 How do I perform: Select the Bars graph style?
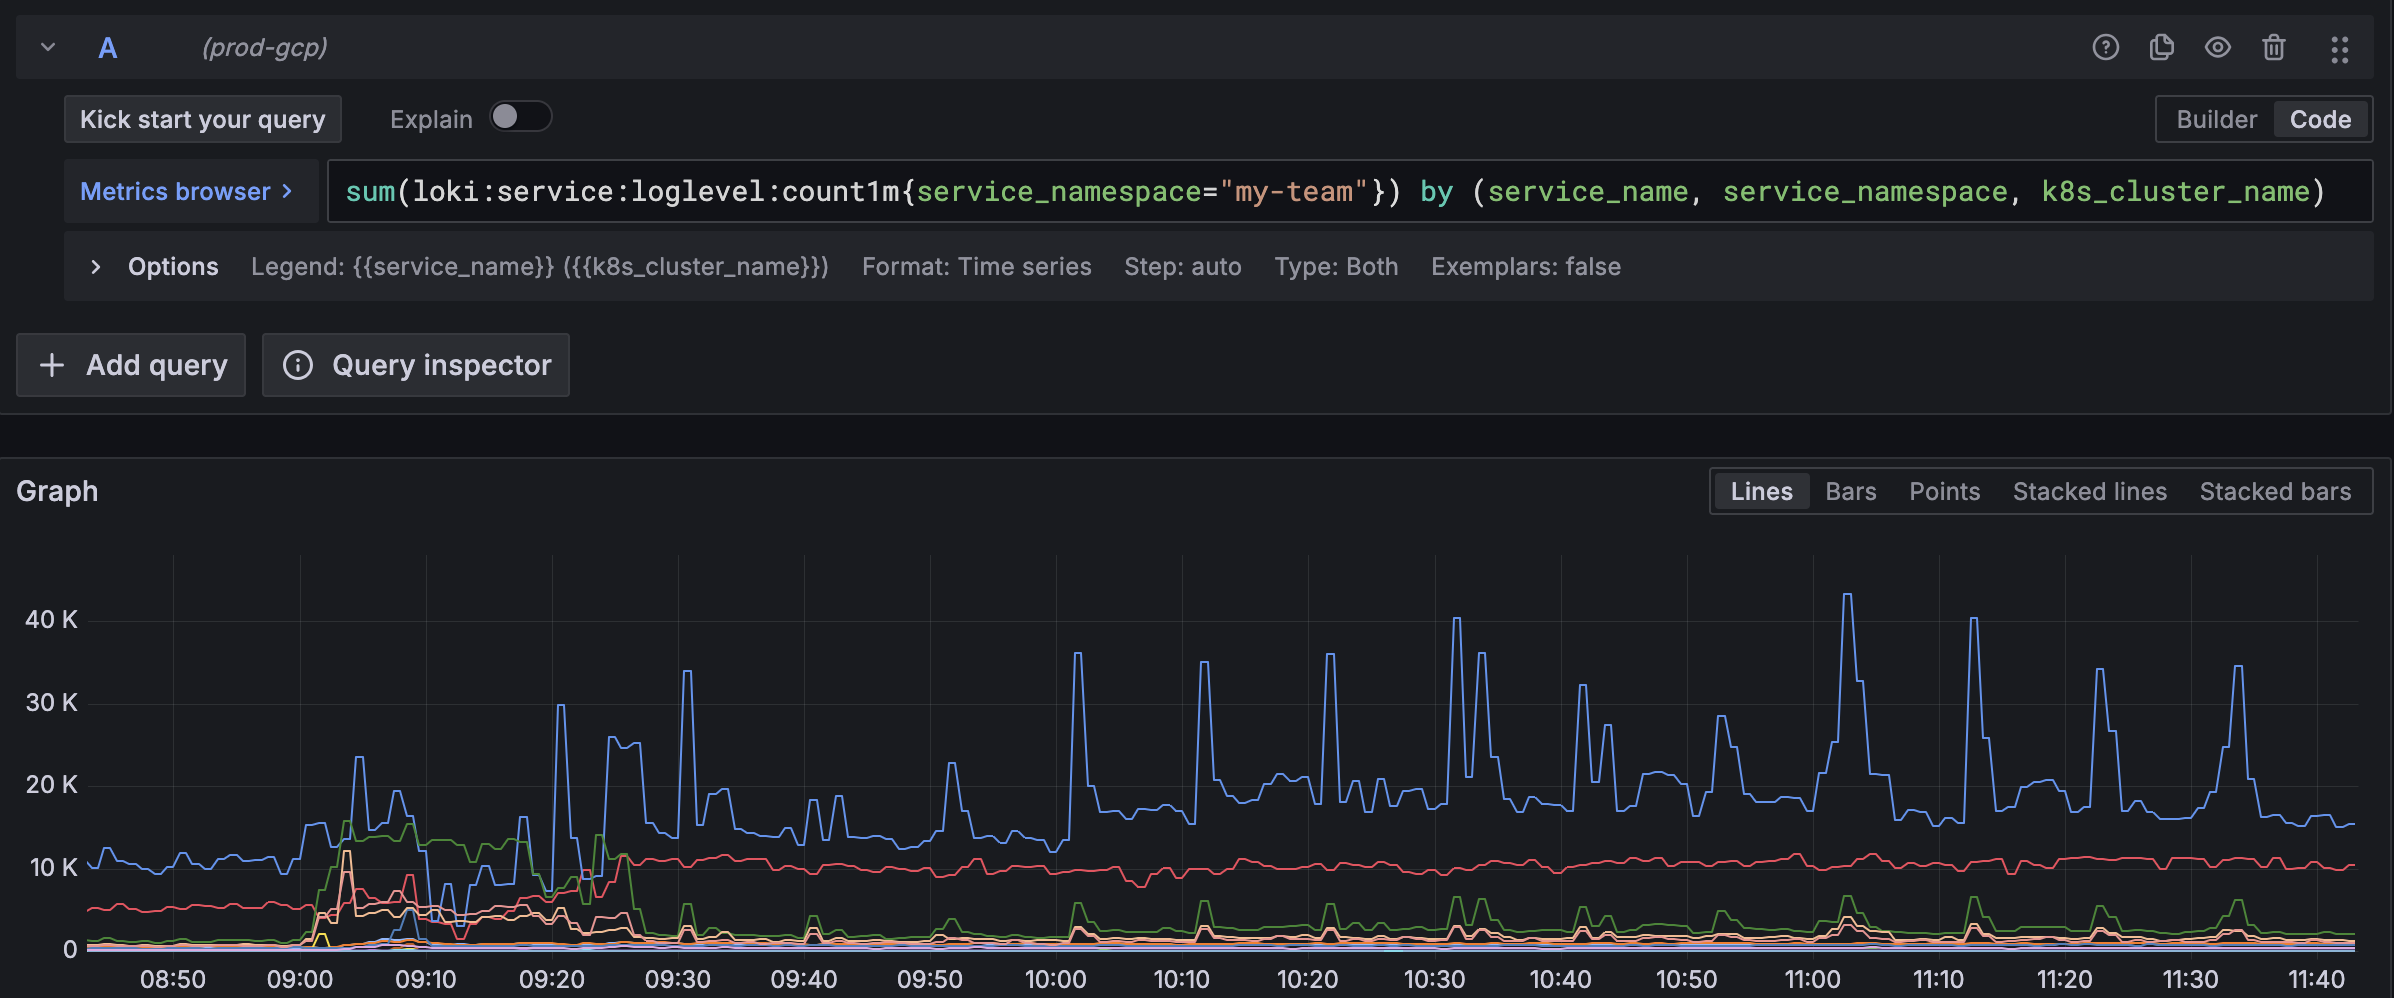1849,491
